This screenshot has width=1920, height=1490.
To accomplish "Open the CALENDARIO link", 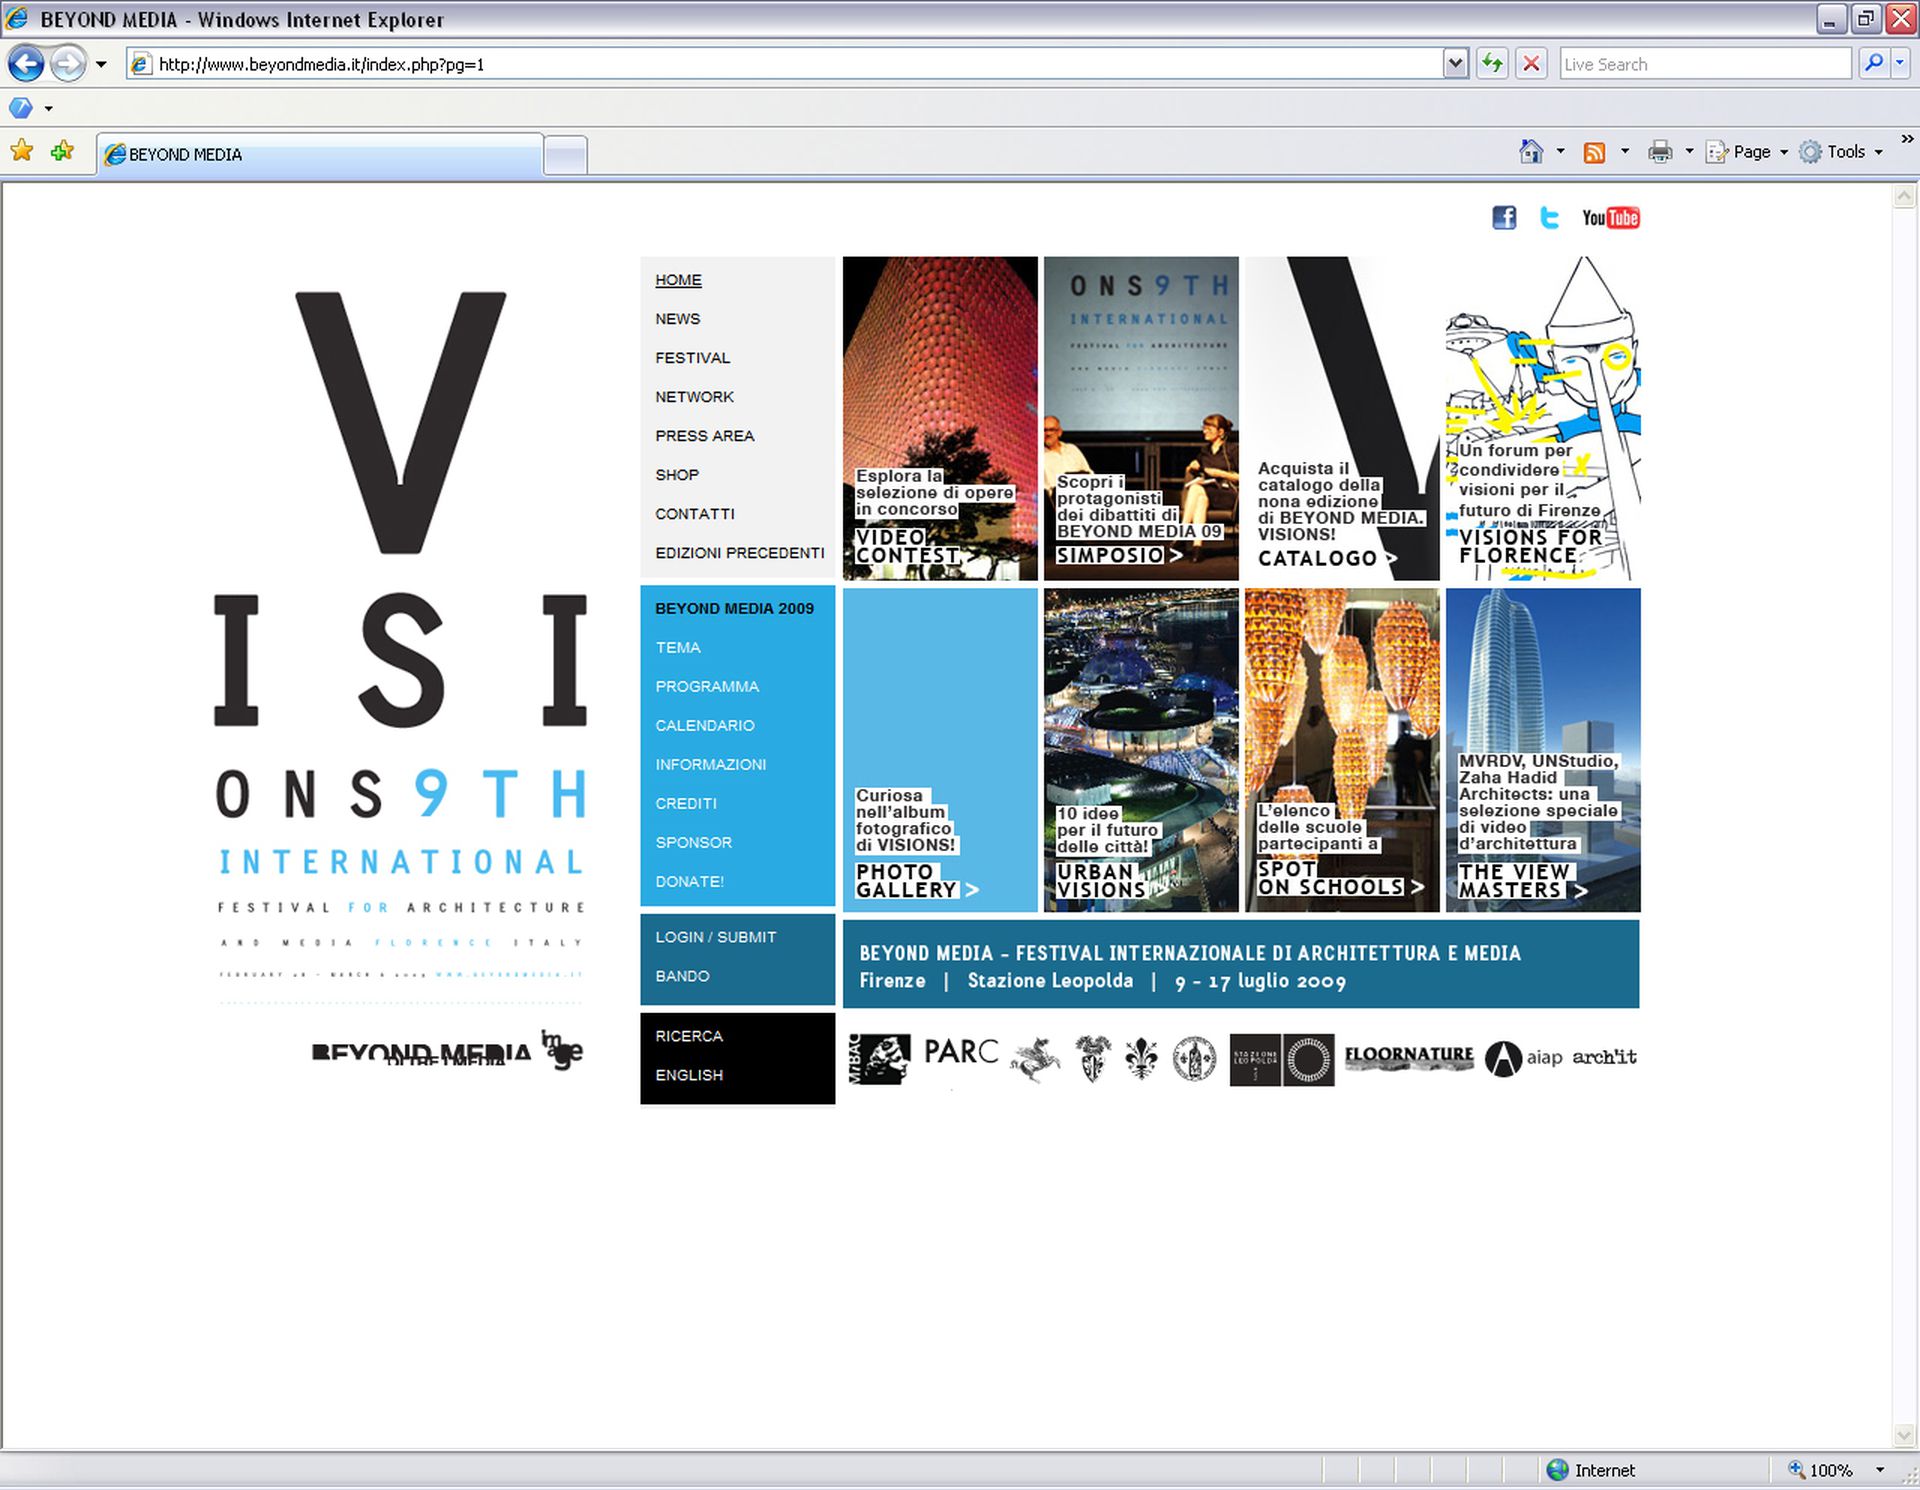I will 704,726.
